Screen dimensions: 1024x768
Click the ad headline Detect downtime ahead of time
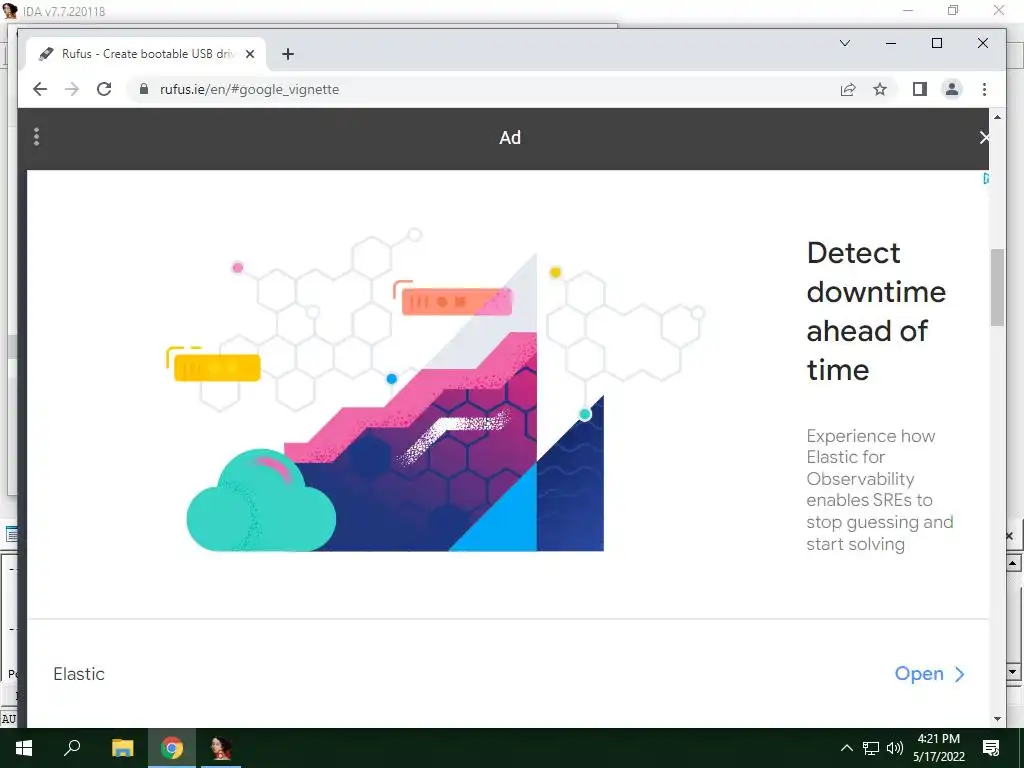(876, 312)
